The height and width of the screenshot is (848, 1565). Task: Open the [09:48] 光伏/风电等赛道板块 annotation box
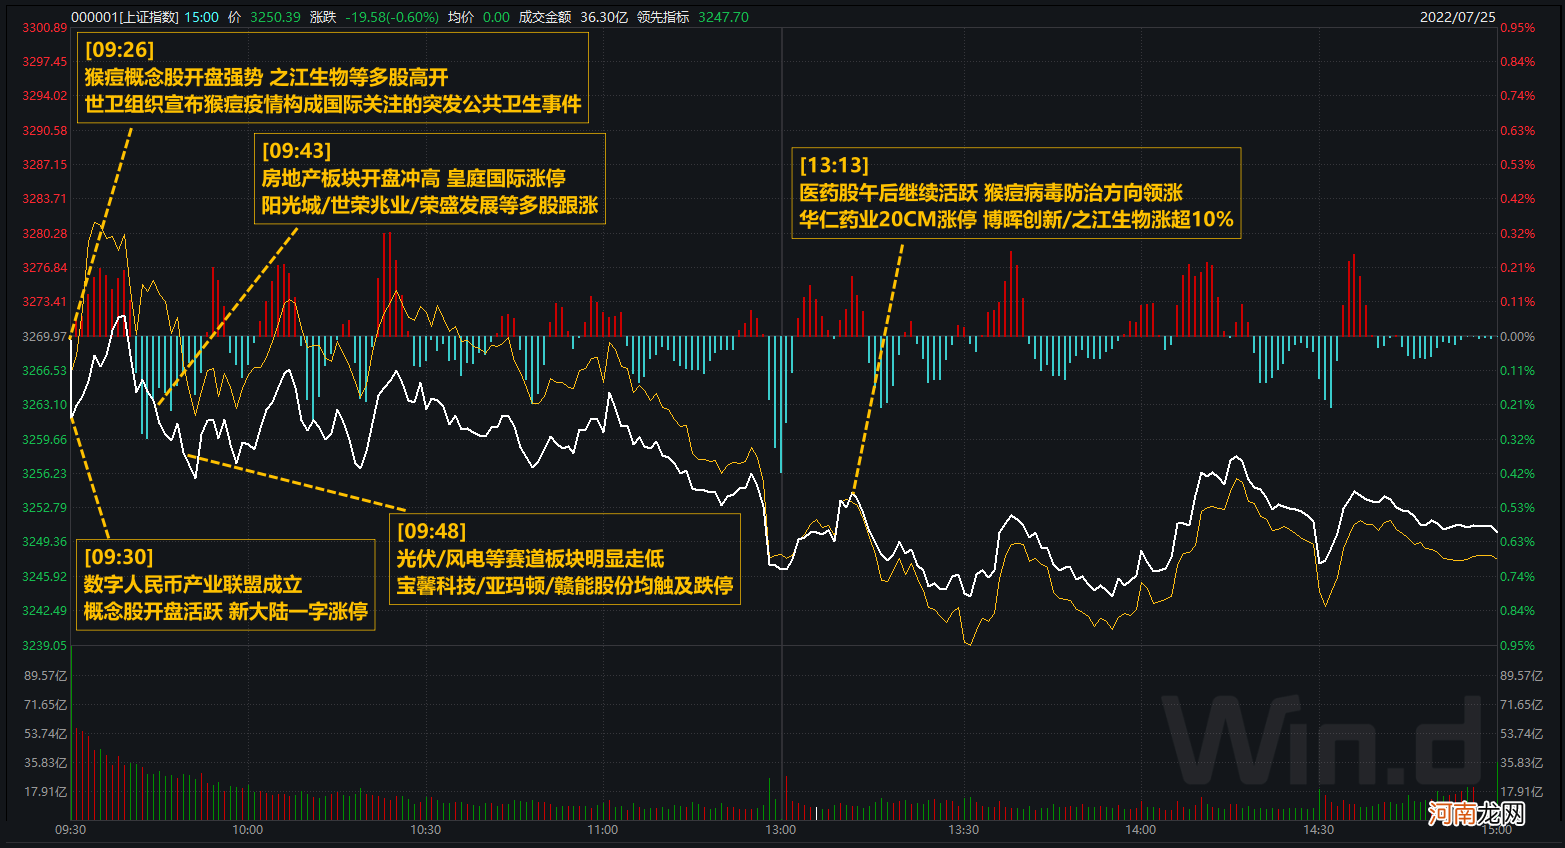click(565, 559)
